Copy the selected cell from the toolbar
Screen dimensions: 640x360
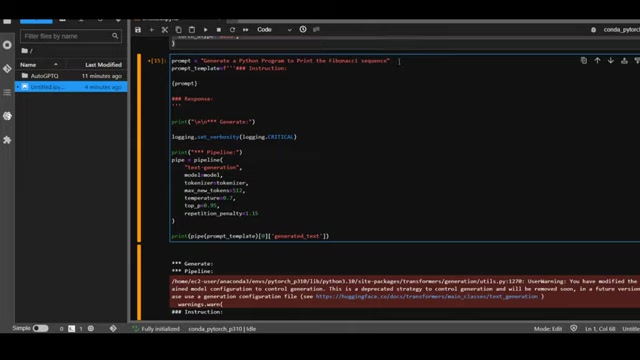pos(178,30)
